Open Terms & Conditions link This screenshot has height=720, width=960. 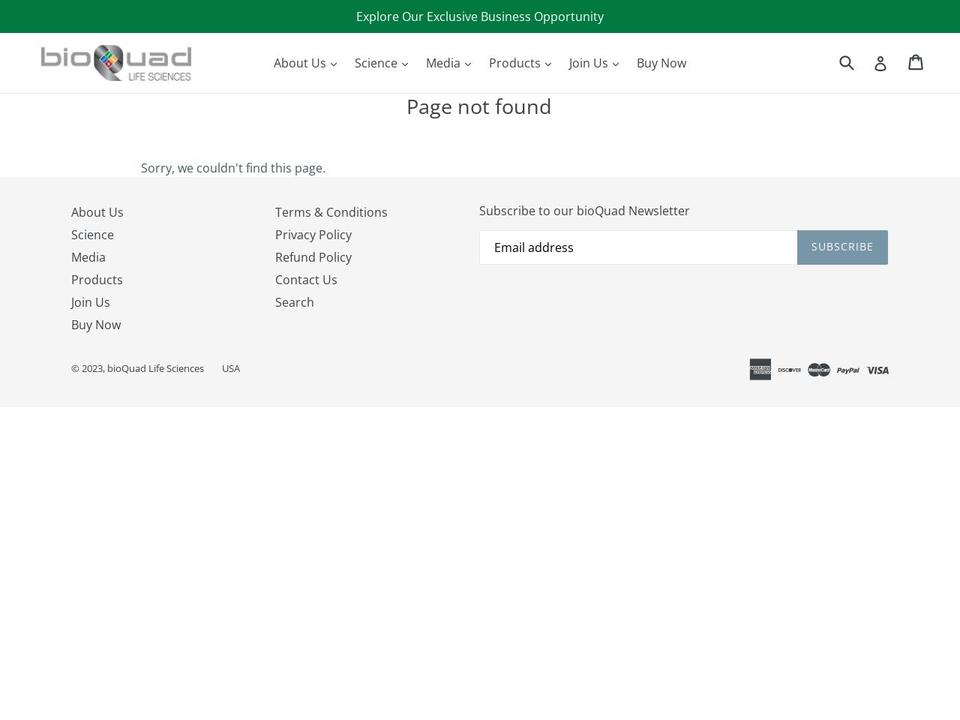pyautogui.click(x=331, y=212)
